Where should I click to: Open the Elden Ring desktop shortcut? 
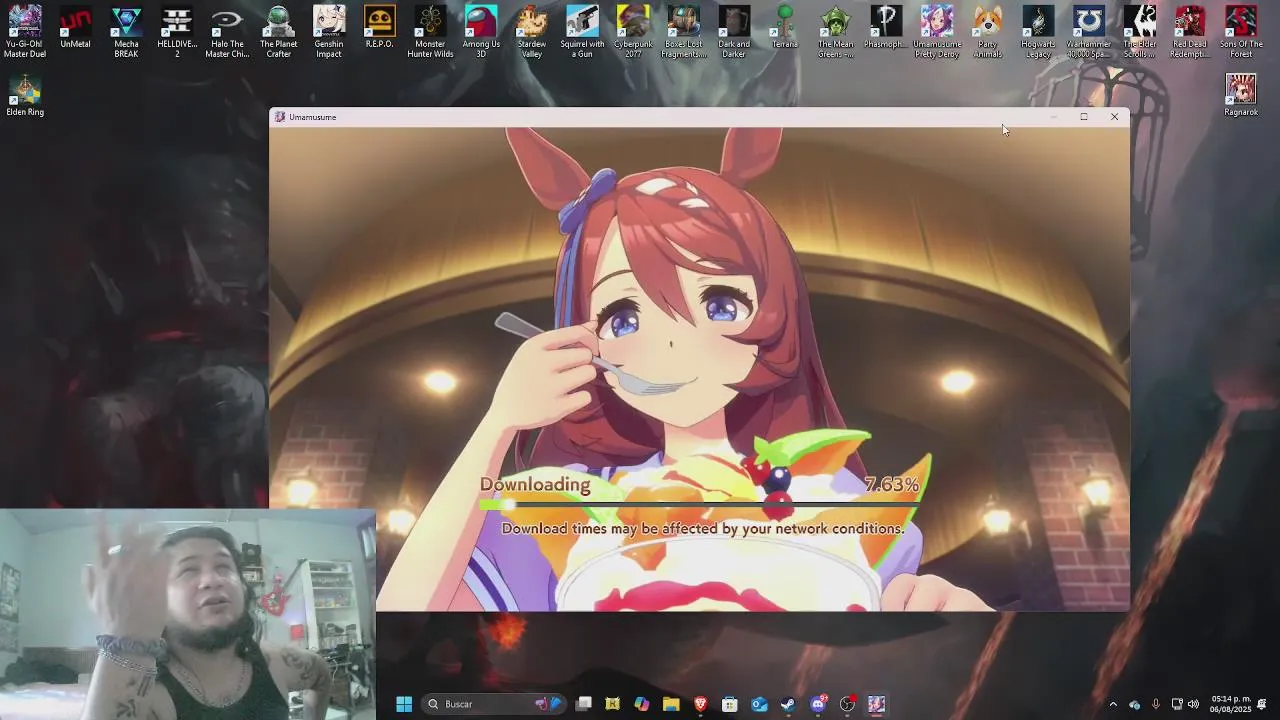[x=25, y=95]
